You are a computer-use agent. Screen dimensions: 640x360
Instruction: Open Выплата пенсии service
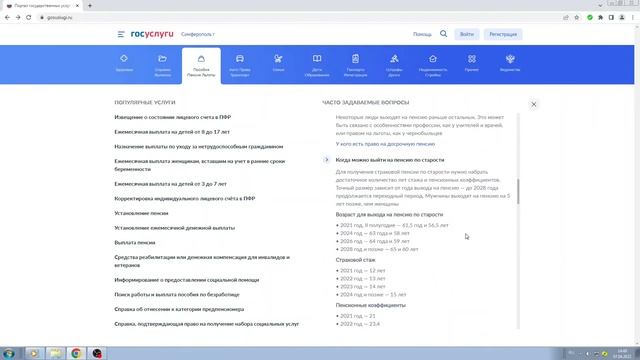click(x=135, y=242)
